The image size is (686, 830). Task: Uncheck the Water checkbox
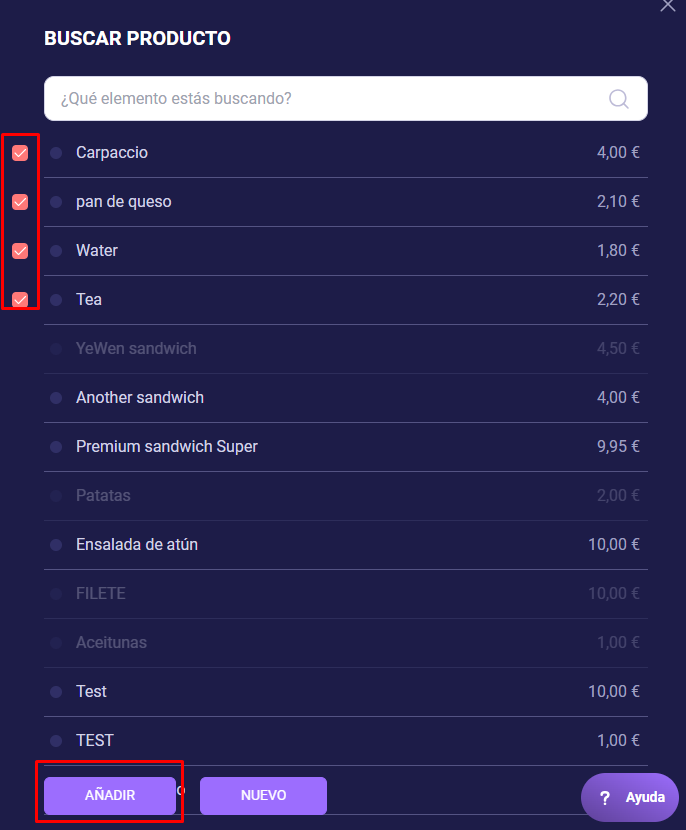click(20, 251)
